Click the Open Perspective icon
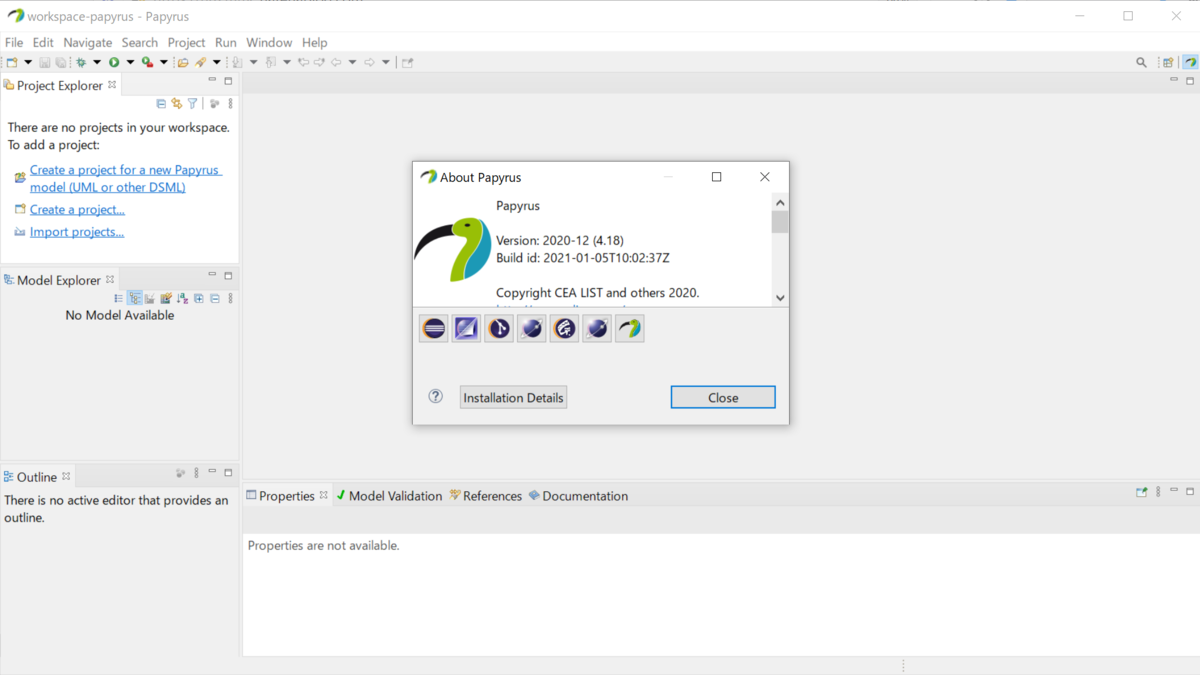1200x675 pixels. click(1168, 62)
